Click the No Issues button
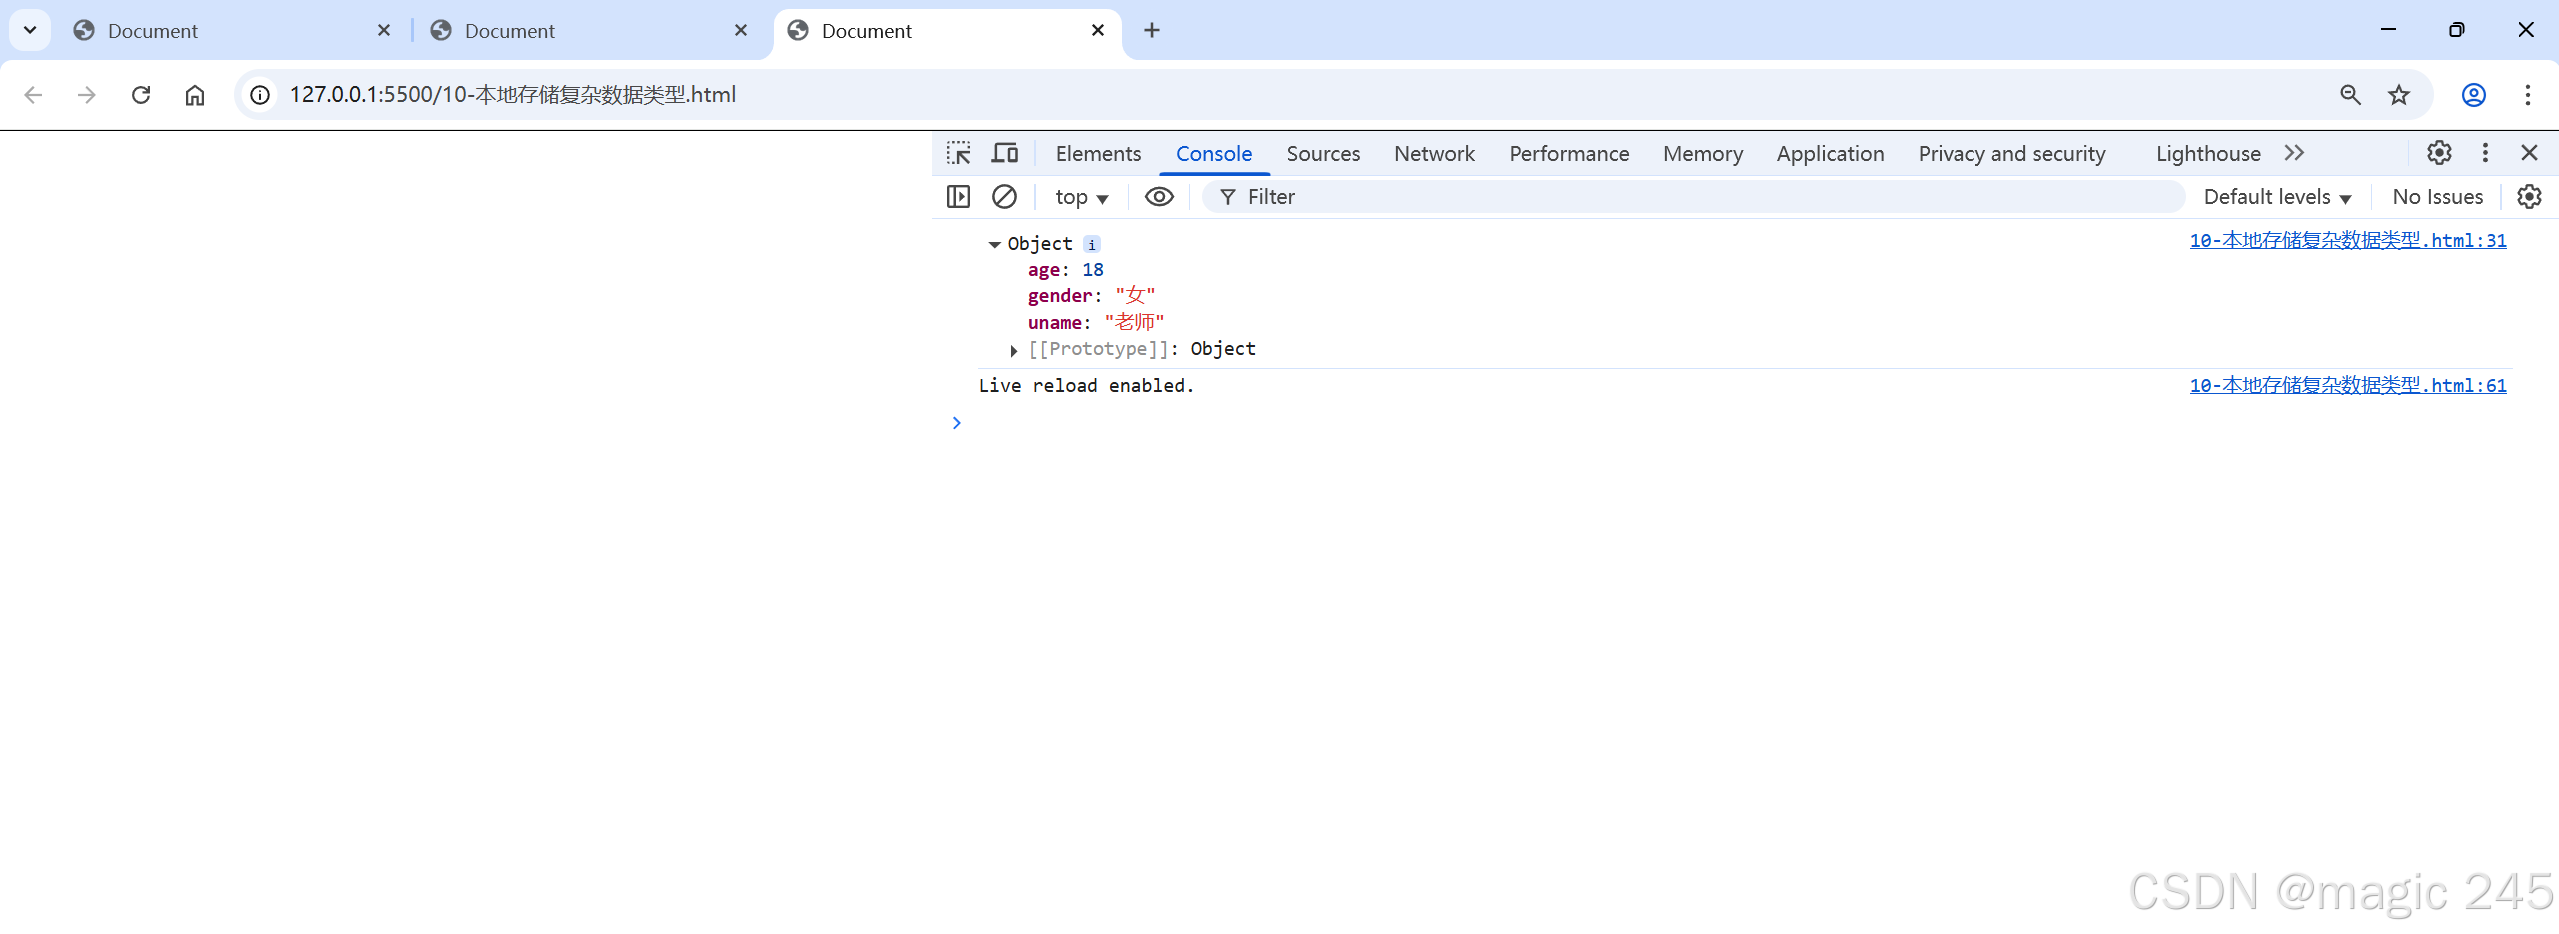 pyautogui.click(x=2437, y=197)
